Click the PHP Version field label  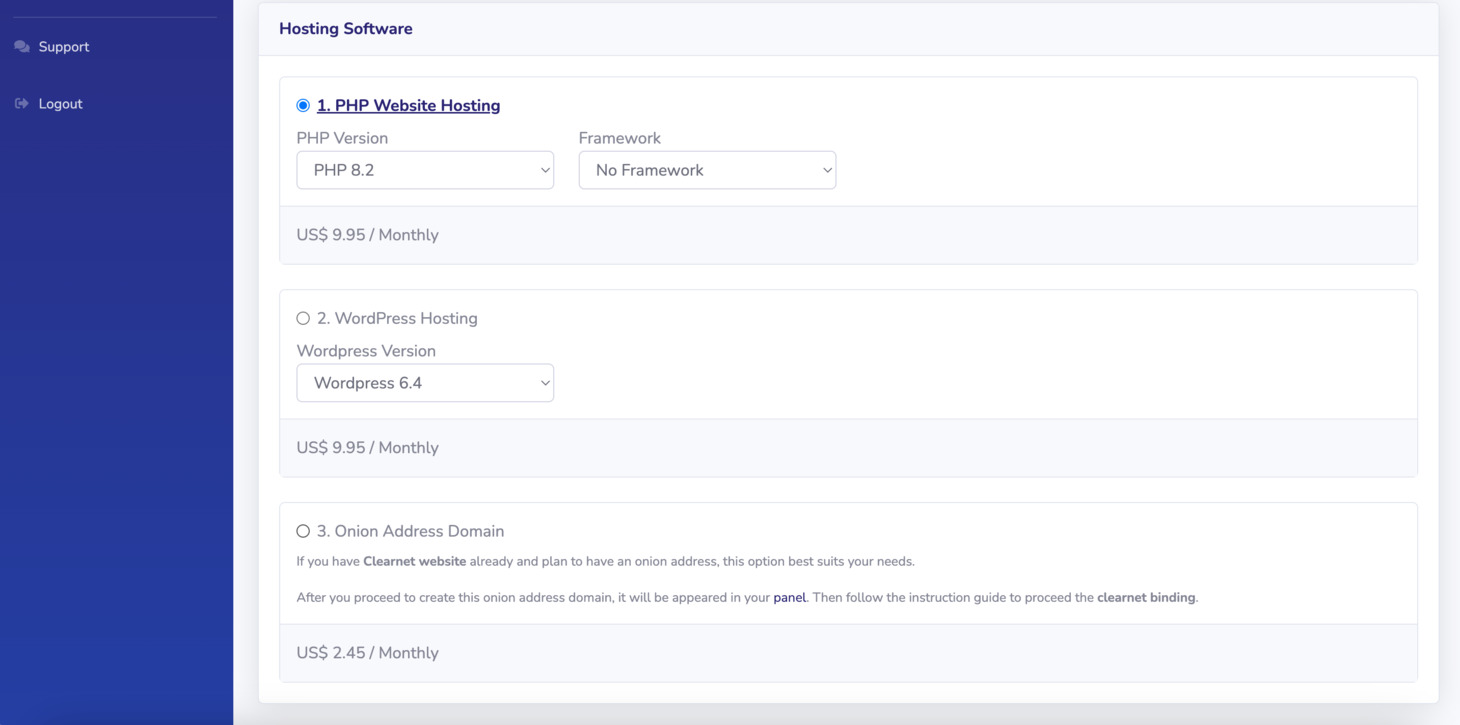[342, 138]
